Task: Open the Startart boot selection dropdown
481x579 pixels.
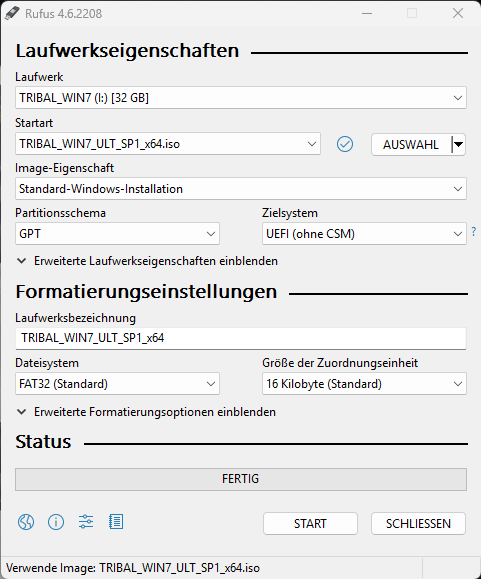Action: point(168,144)
